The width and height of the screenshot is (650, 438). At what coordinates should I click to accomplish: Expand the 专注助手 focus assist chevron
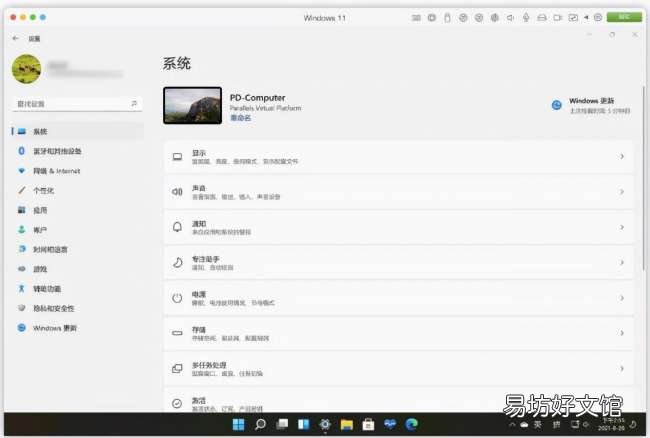[622, 262]
